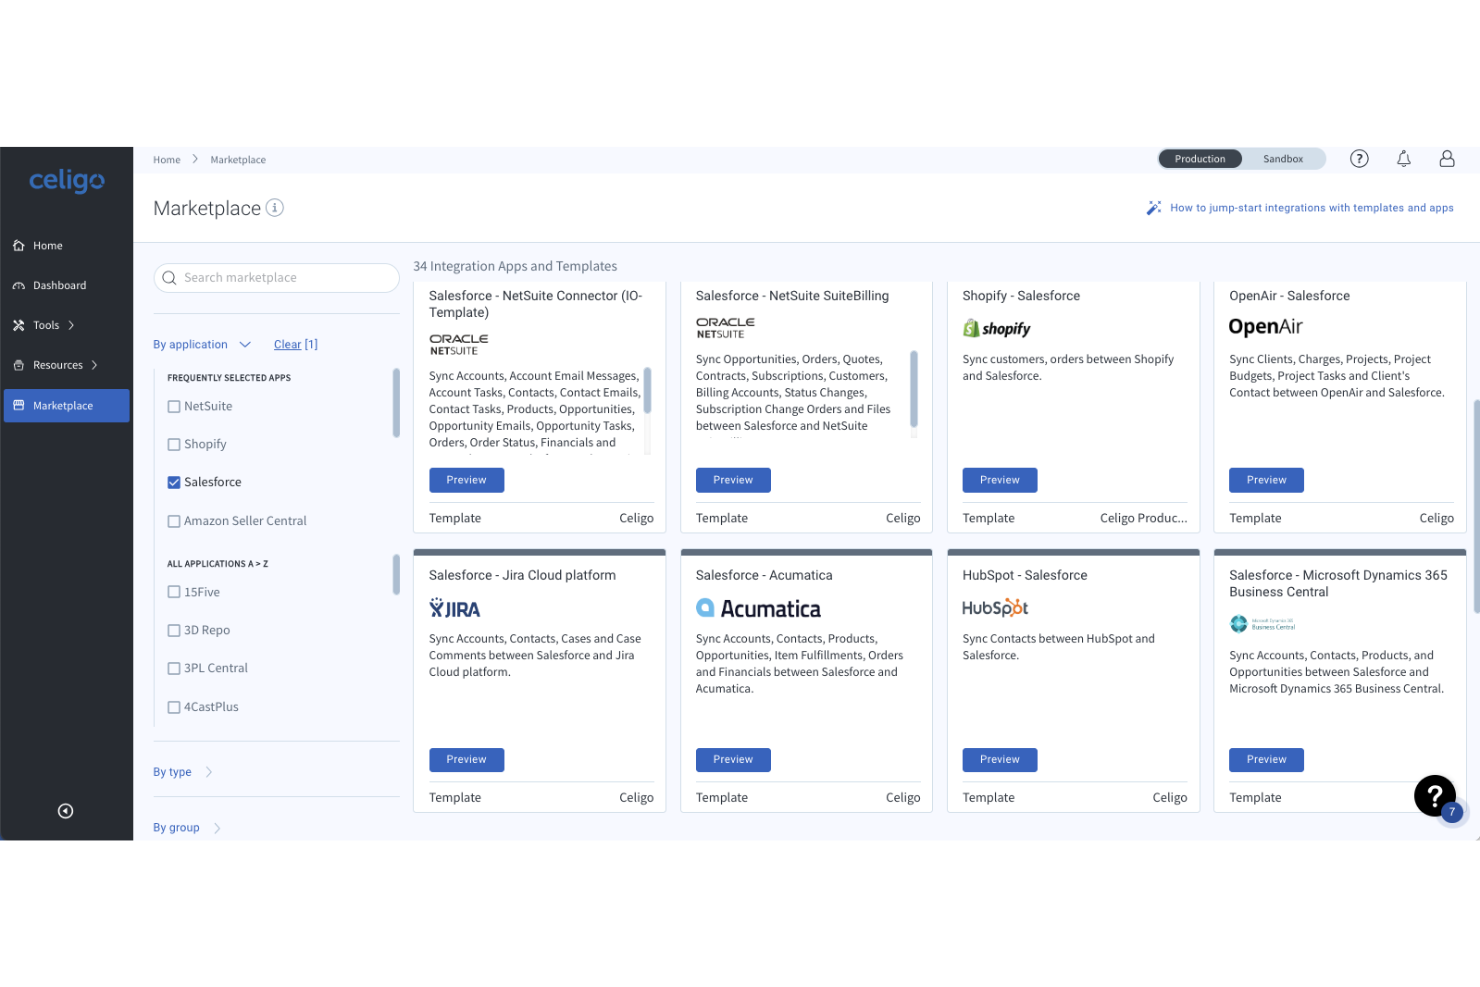Preview Salesforce - NetSuite Connector template
Image resolution: width=1480 pixels, height=987 pixels.
point(467,480)
